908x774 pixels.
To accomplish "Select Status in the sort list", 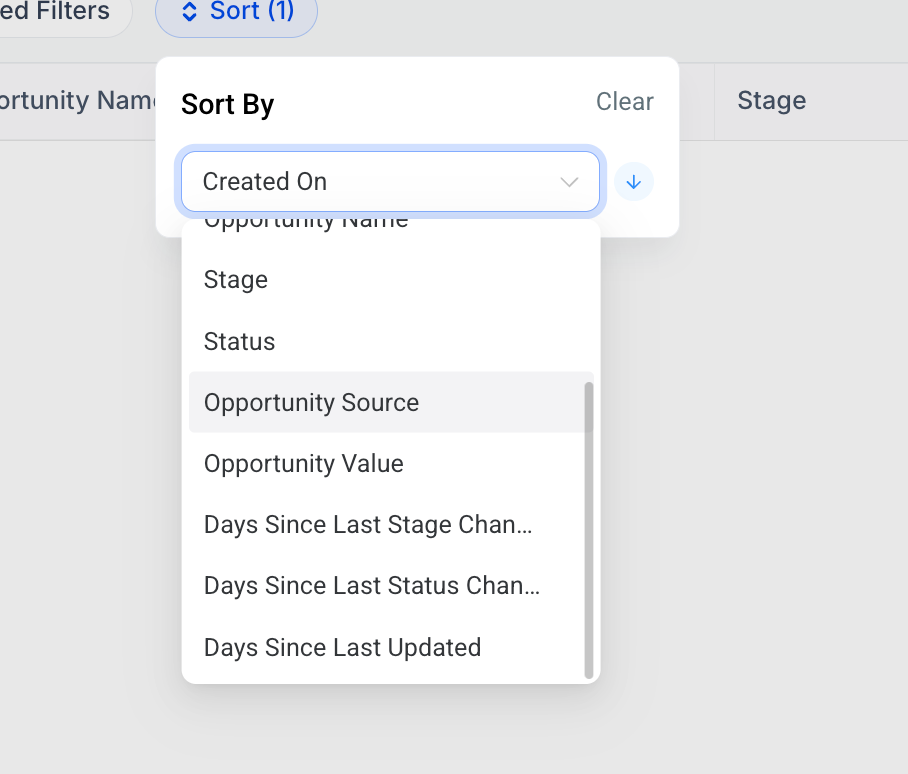I will pos(239,342).
